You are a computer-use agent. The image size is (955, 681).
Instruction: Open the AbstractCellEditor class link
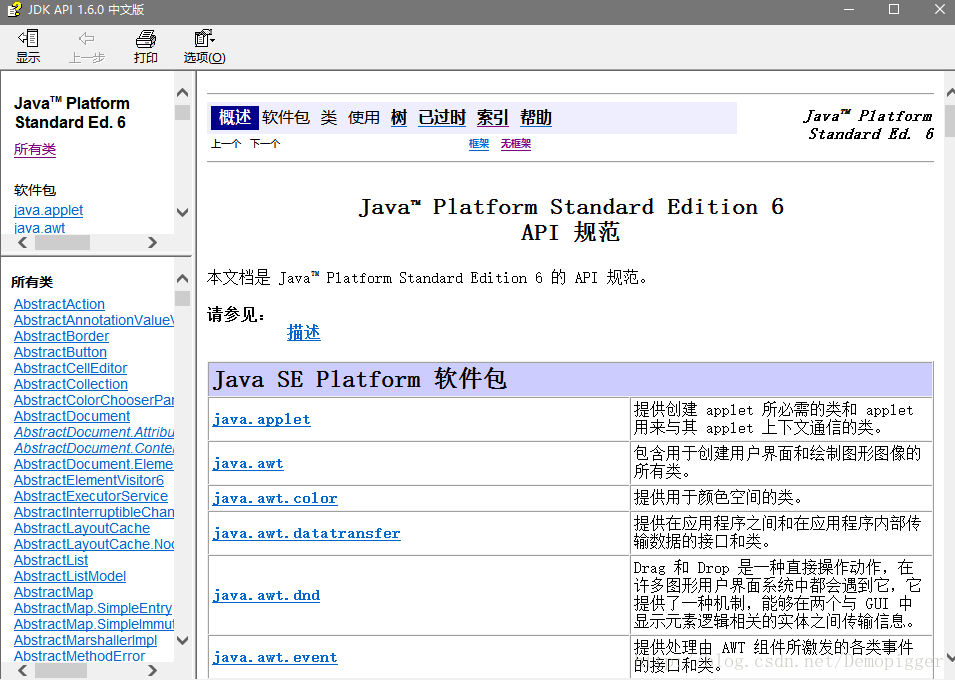(71, 368)
